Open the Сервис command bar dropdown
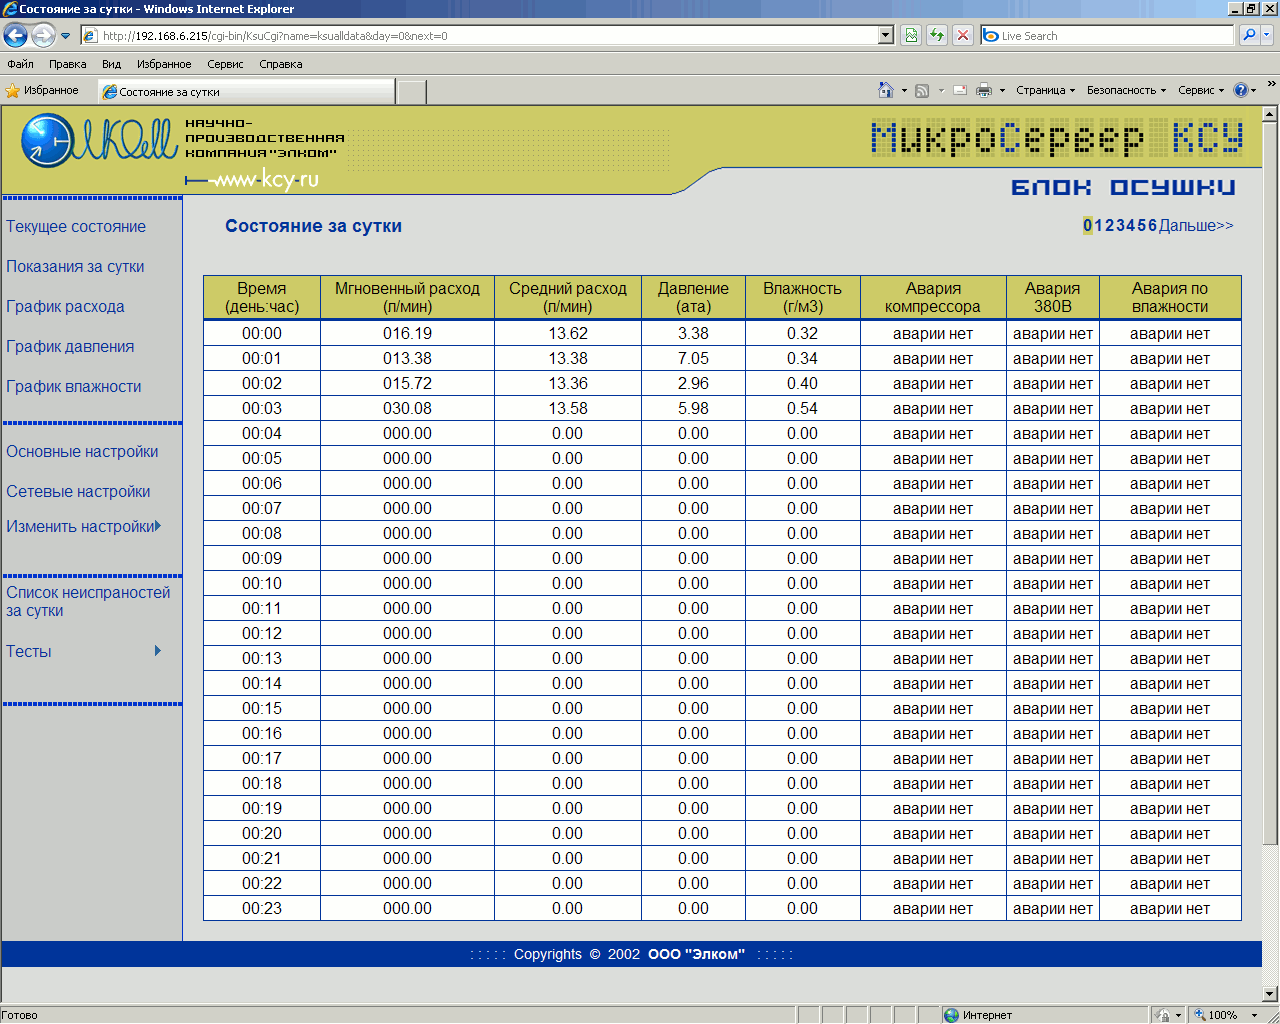Image resolution: width=1280 pixels, height=1024 pixels. pyautogui.click(x=1201, y=91)
